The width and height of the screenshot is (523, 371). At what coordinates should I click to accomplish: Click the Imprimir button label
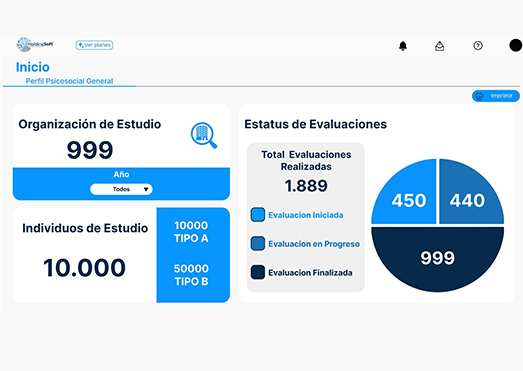[501, 96]
